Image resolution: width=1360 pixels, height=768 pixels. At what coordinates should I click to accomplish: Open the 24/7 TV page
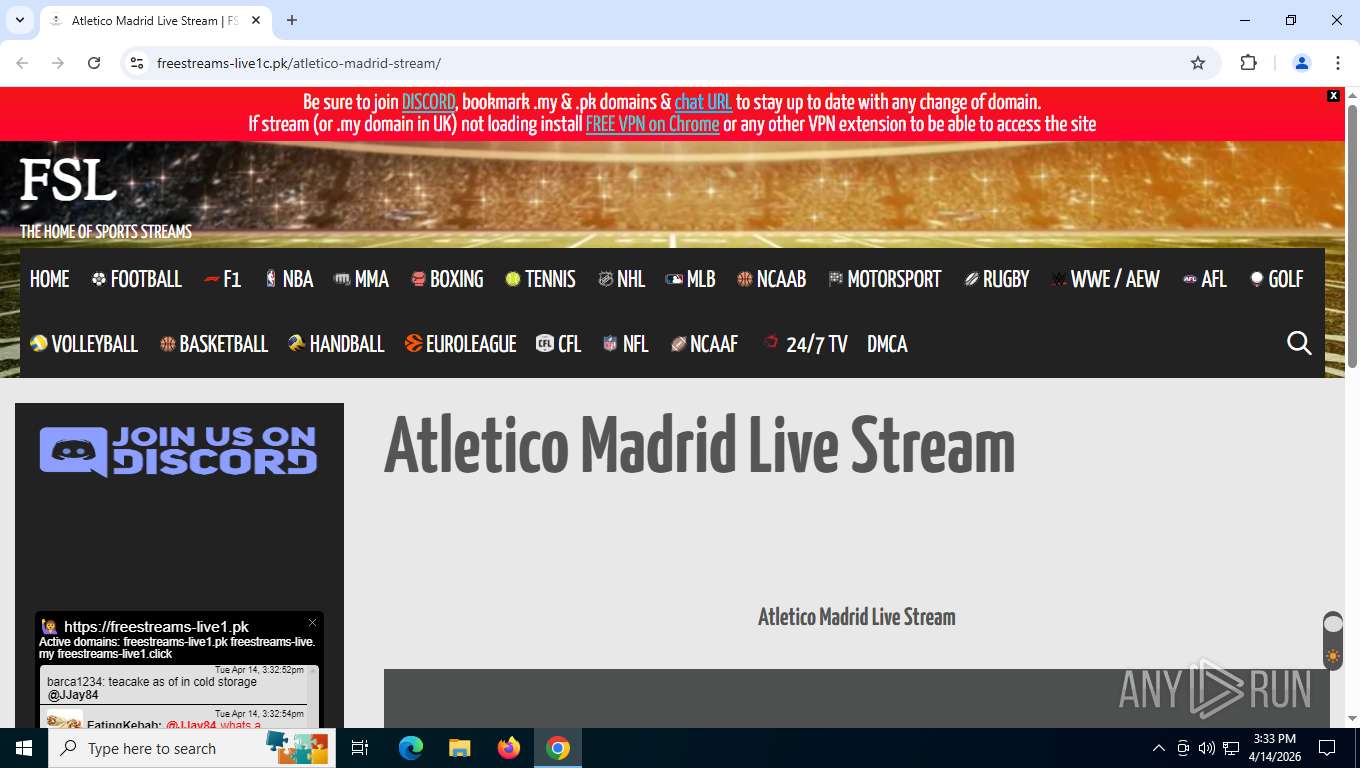(x=805, y=345)
